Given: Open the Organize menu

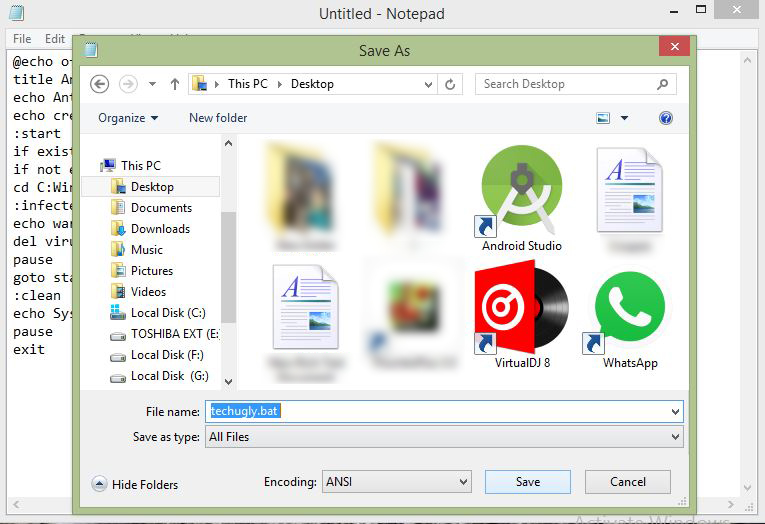Looking at the screenshot, I should click(x=128, y=118).
